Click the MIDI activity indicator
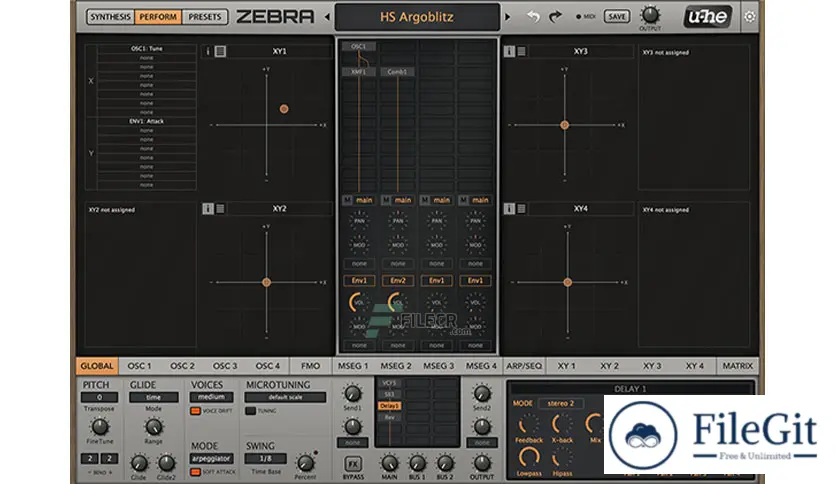Screen dimensions: 836x484 pos(585,17)
